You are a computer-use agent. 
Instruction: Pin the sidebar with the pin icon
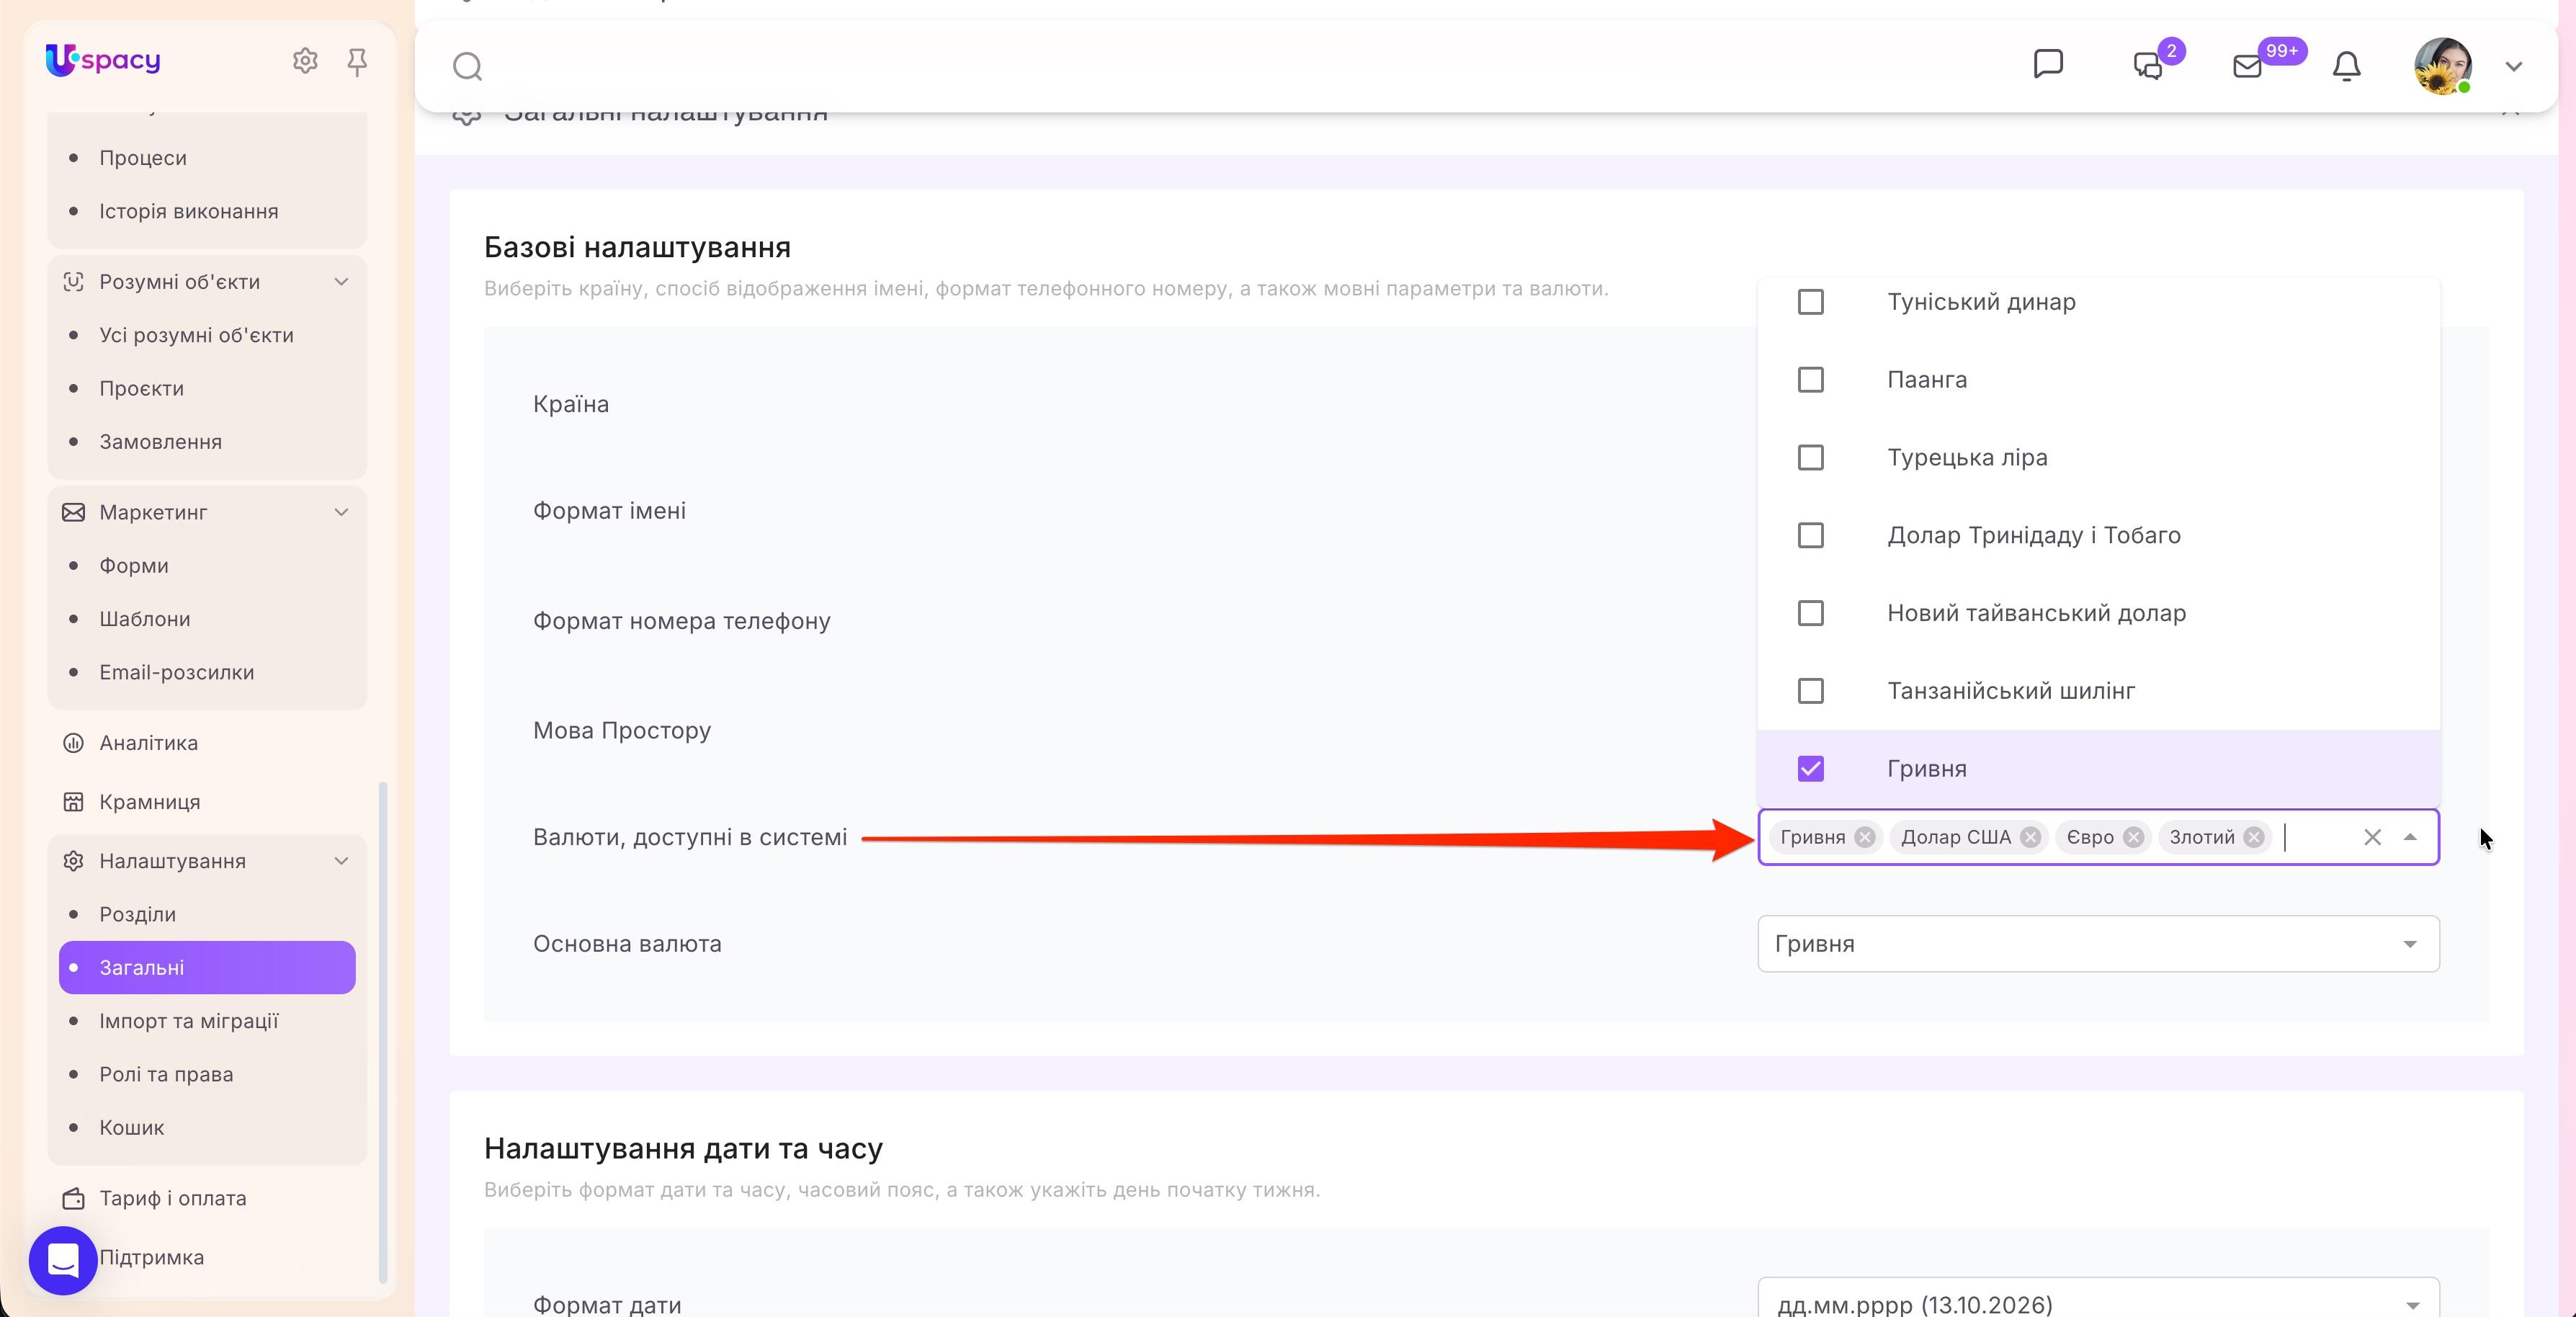coord(357,62)
